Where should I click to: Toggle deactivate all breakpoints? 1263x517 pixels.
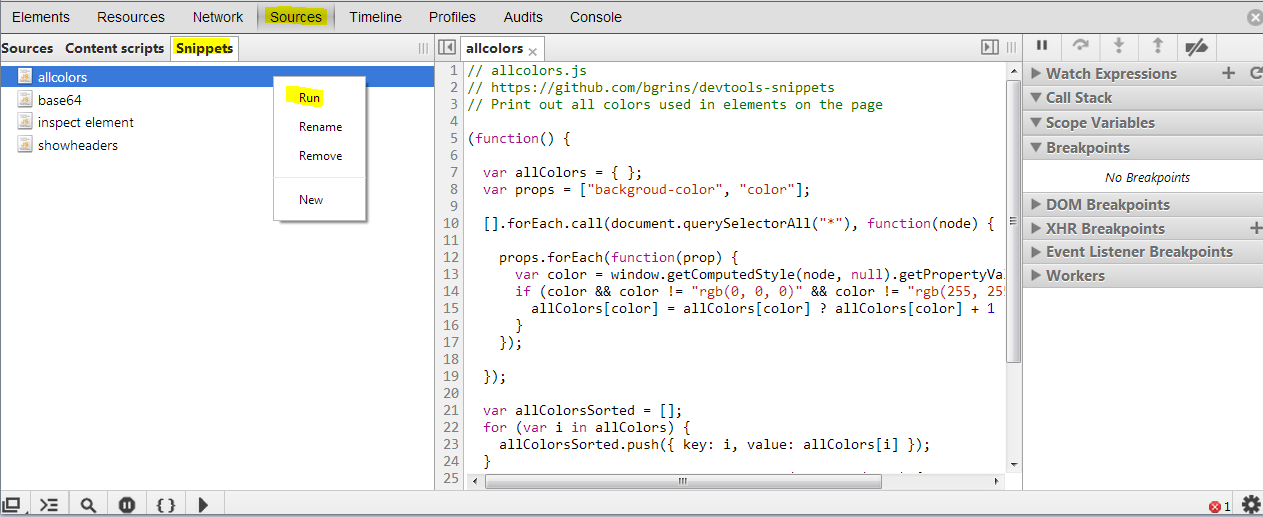point(1196,46)
